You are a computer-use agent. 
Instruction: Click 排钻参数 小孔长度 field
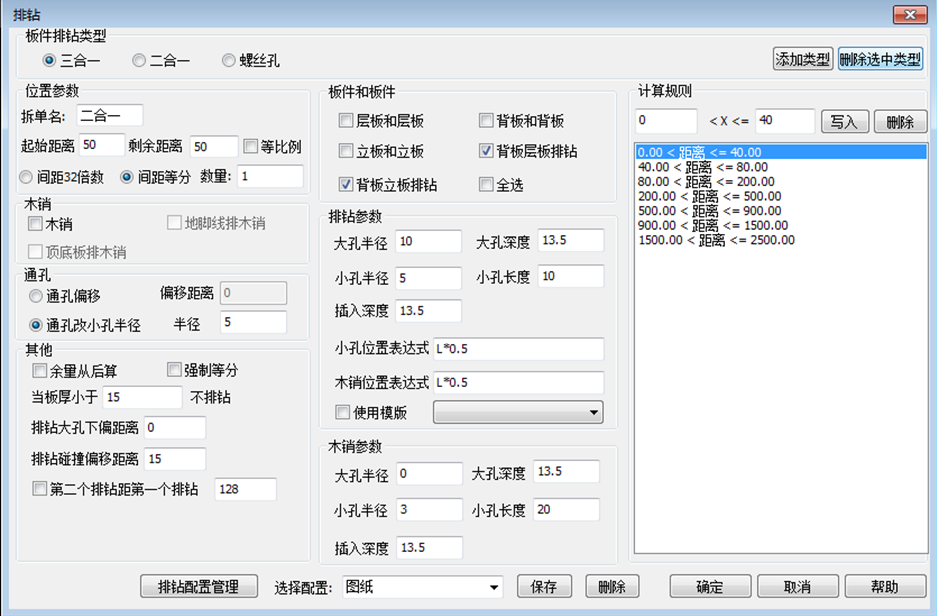[x=571, y=276]
